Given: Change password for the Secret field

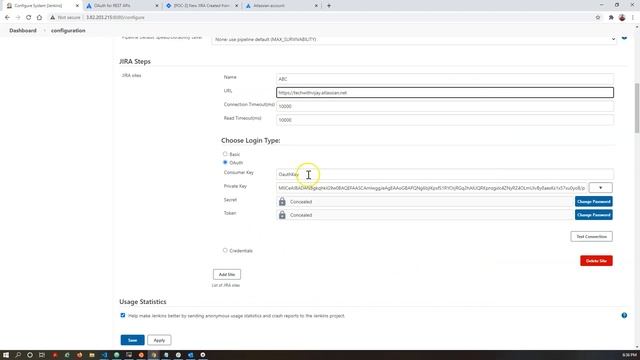Looking at the screenshot, I should pyautogui.click(x=593, y=202).
